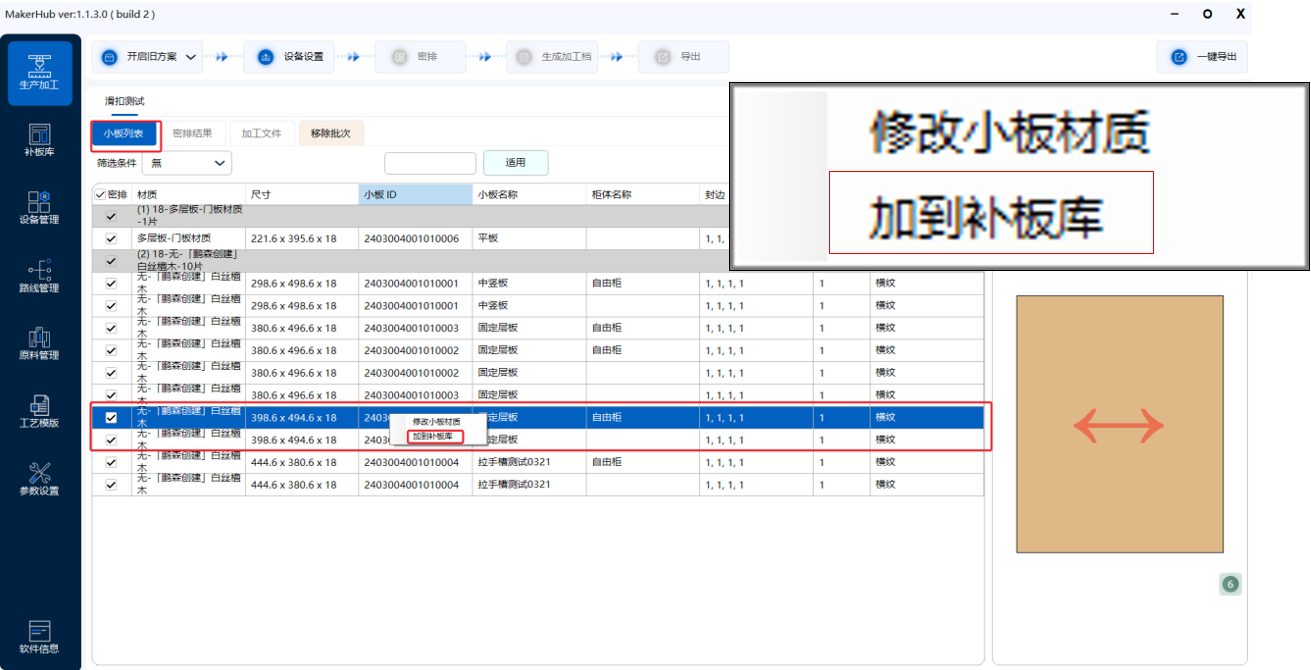The height and width of the screenshot is (670, 1311).
Task: Switch to the 密排结果 tab
Action: (192, 133)
